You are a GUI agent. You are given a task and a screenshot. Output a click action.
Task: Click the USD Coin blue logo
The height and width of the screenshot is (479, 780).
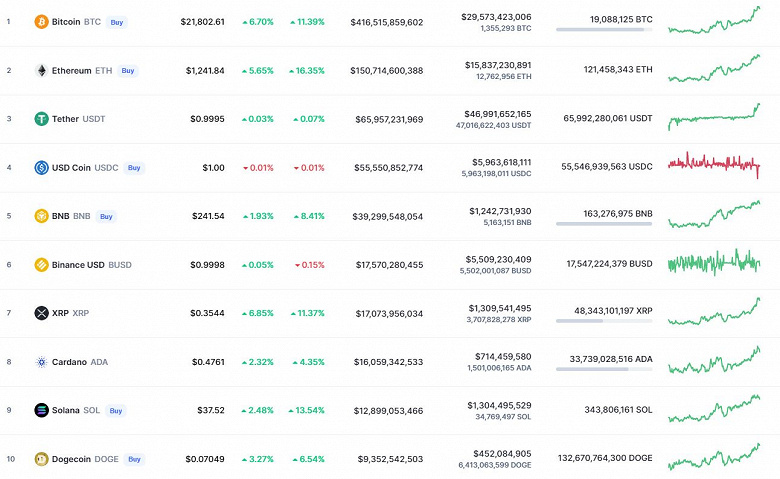coord(41,168)
